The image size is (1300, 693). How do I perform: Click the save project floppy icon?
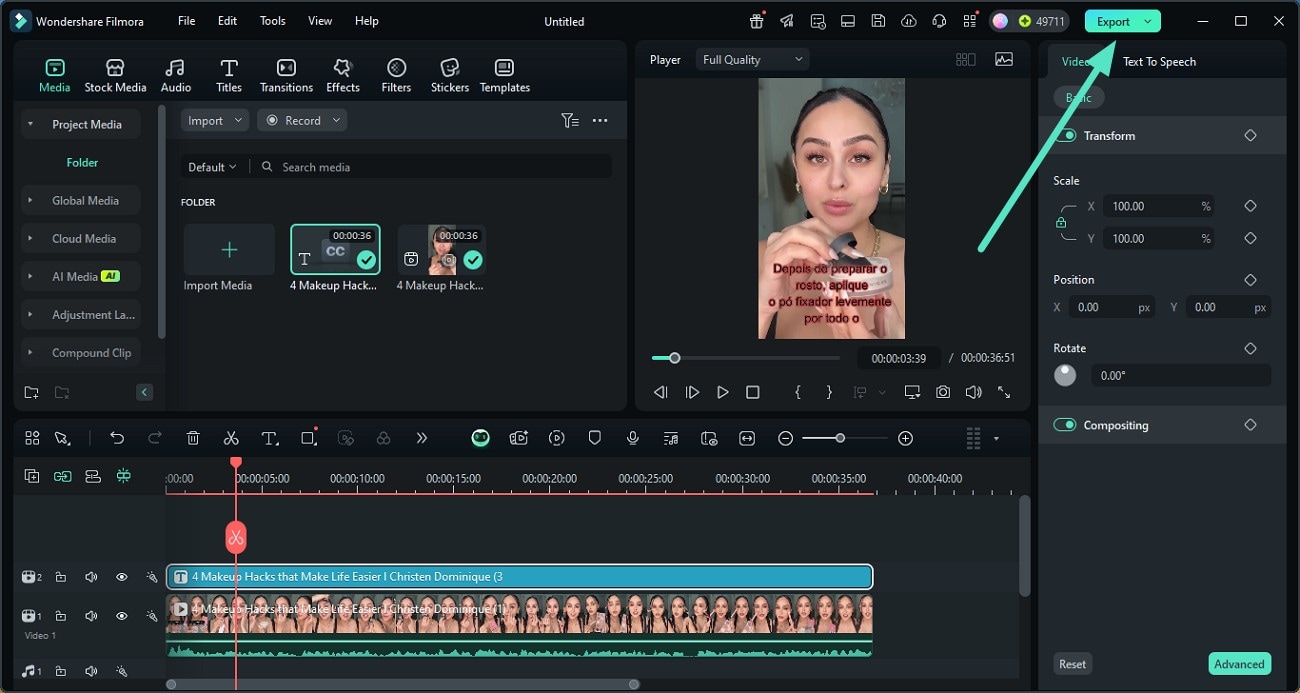pos(878,21)
